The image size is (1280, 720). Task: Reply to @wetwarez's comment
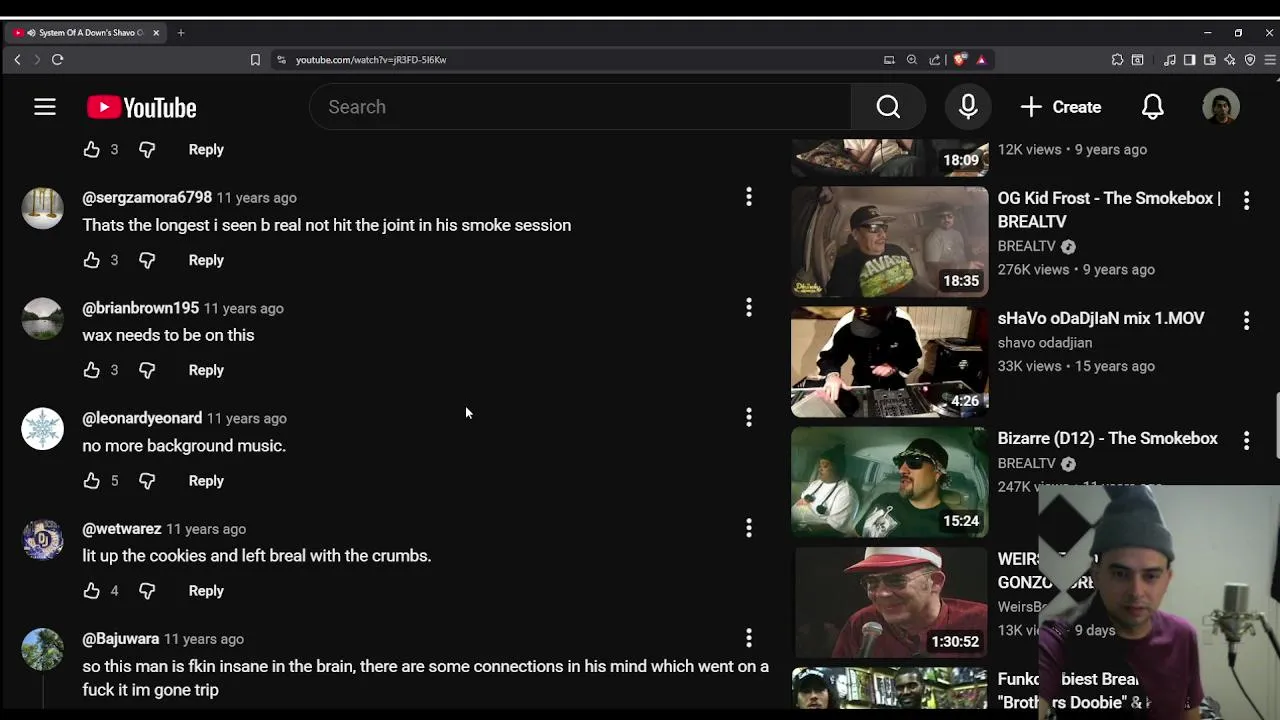[206, 591]
